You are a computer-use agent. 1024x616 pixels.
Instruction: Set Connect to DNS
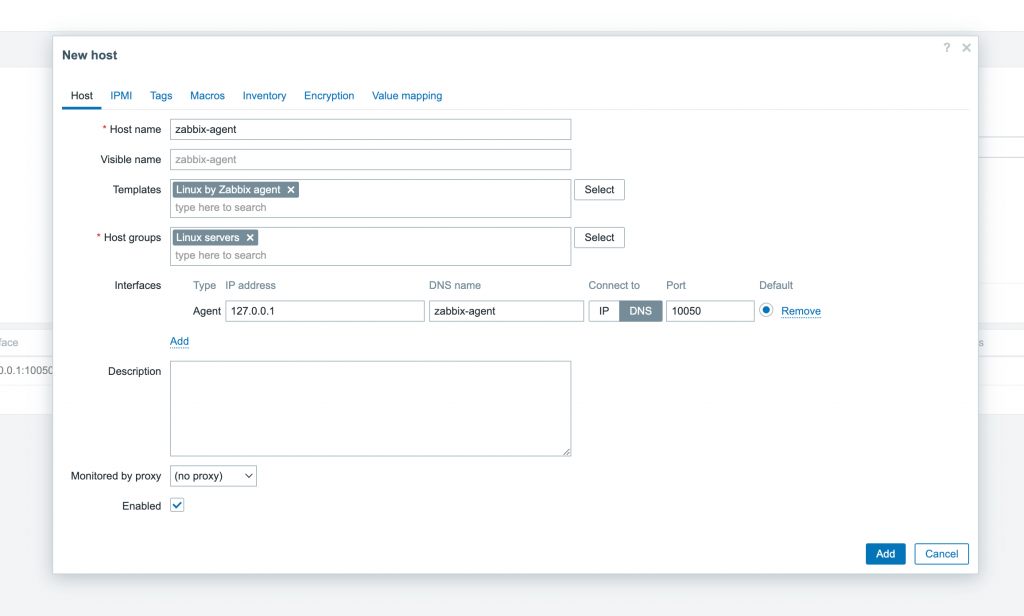(641, 311)
